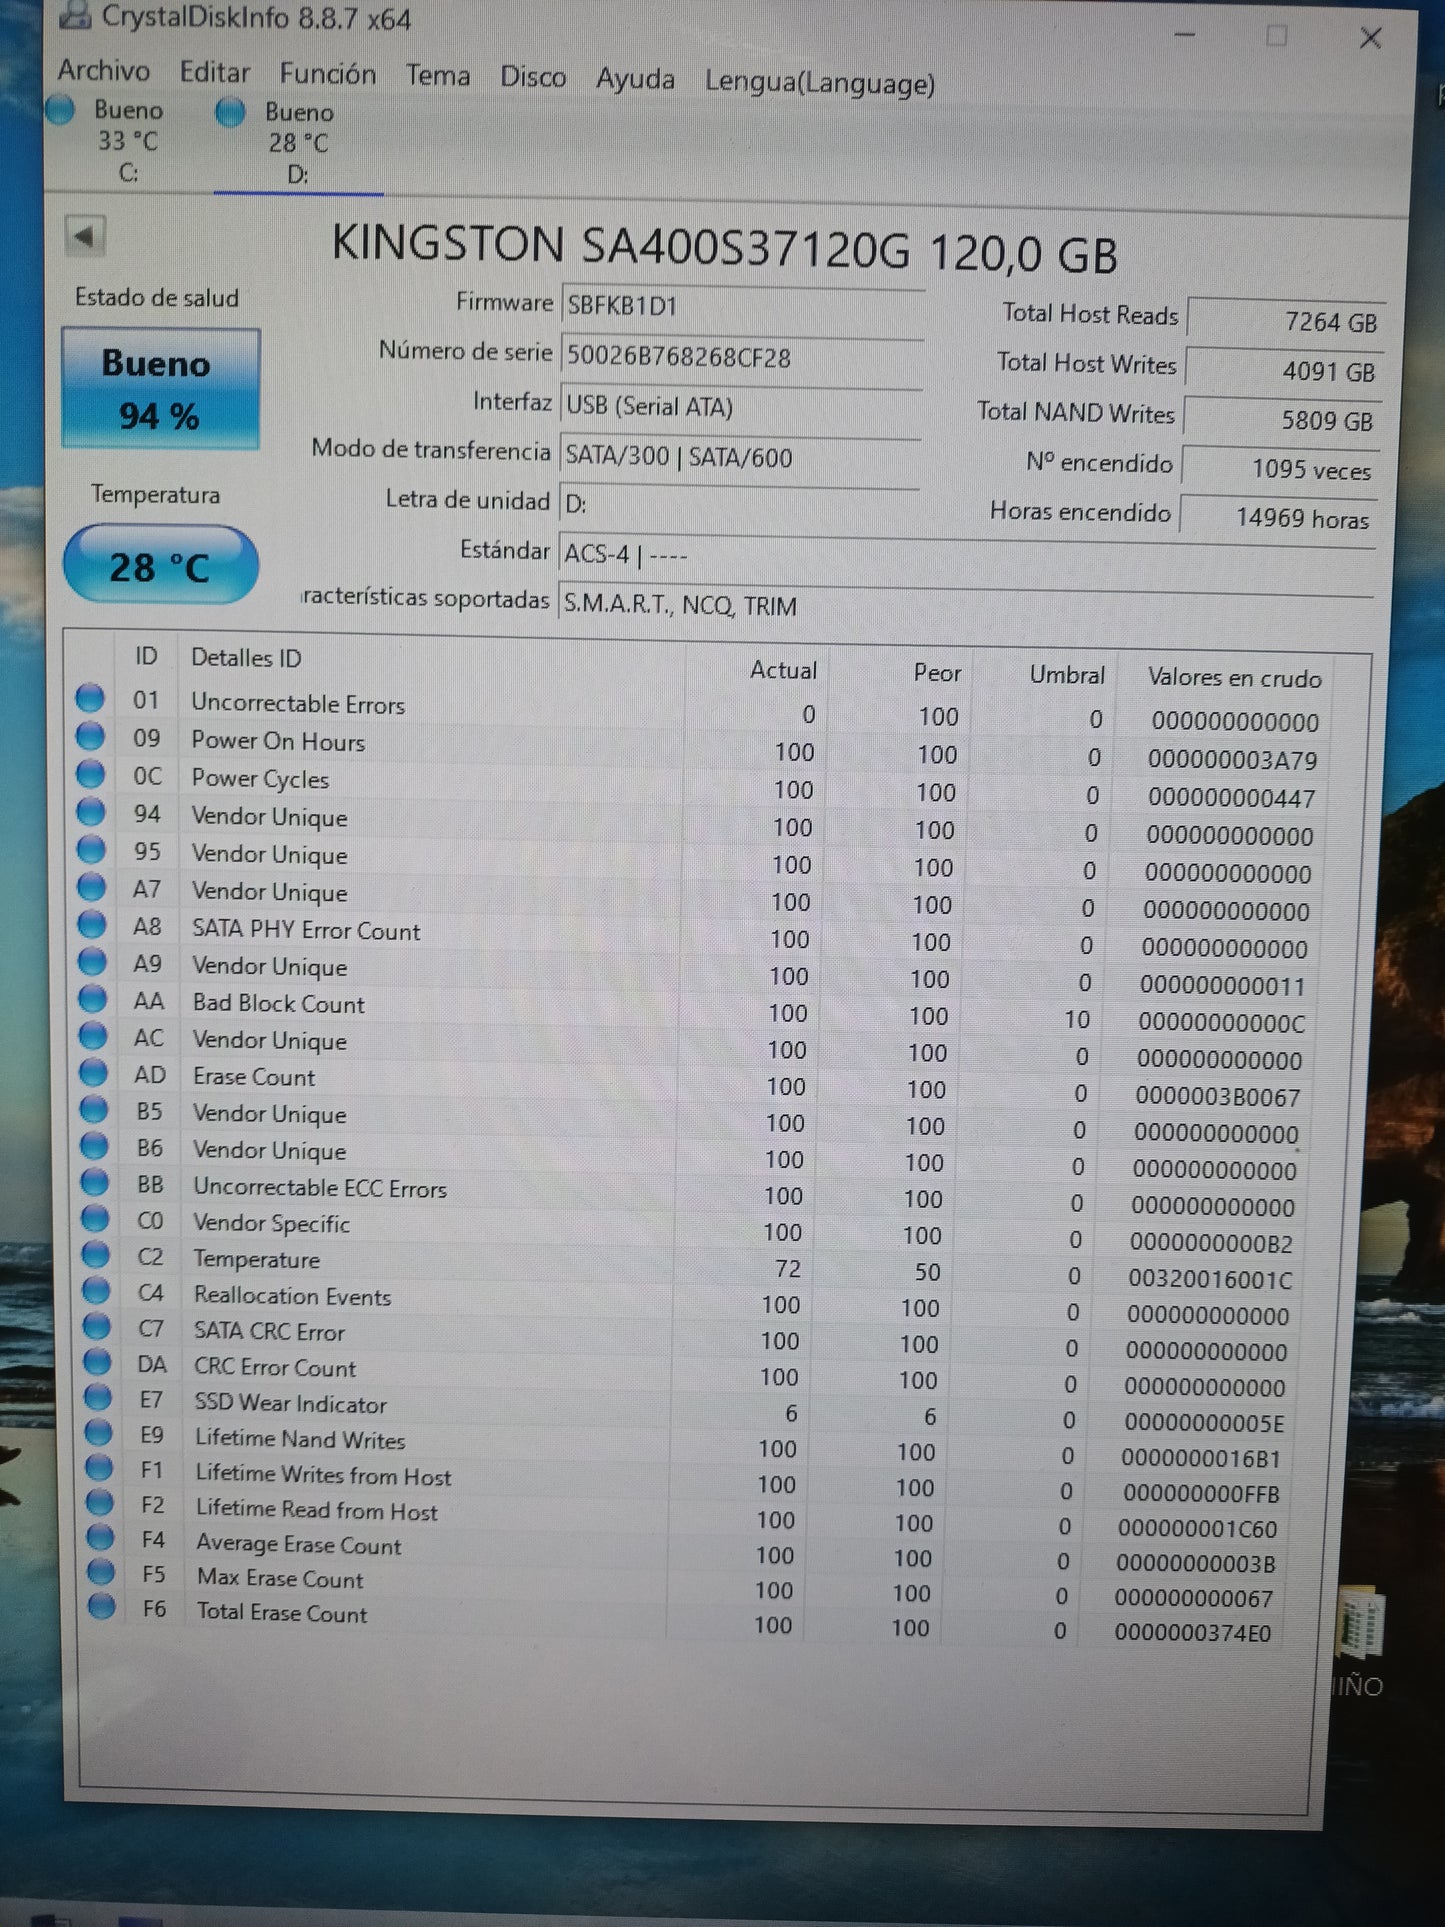The height and width of the screenshot is (1927, 1445).
Task: Select the Erase Count attribute text
Action: (x=254, y=1077)
